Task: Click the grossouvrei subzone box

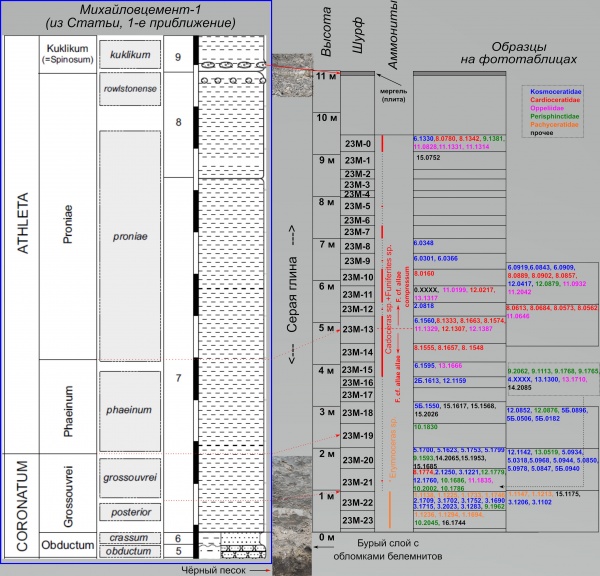Action: [x=133, y=478]
